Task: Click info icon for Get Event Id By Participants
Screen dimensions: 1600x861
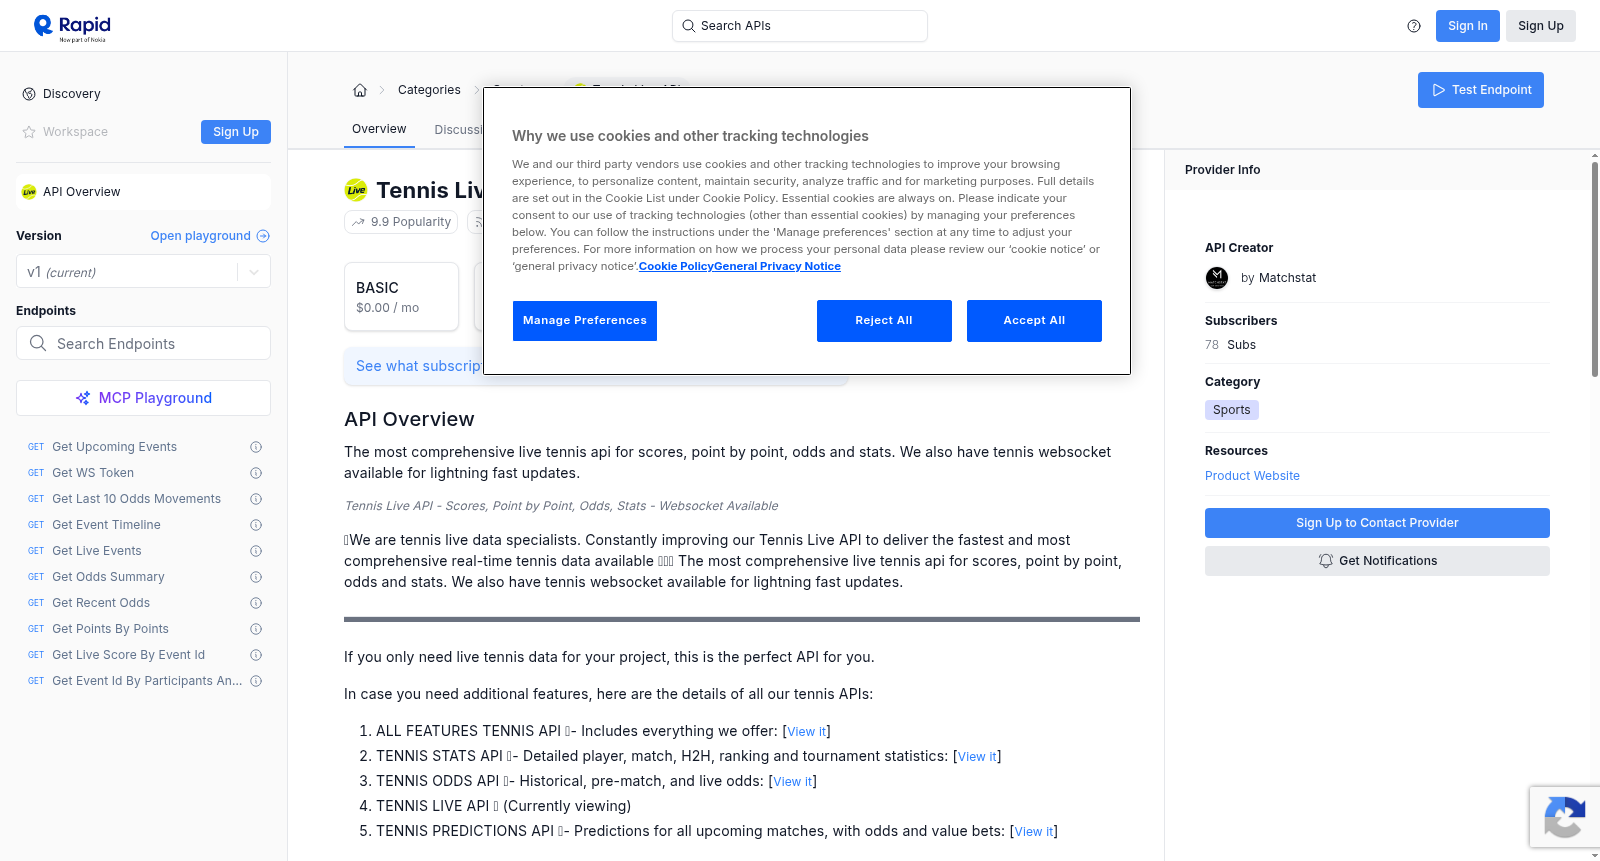Action: point(256,681)
